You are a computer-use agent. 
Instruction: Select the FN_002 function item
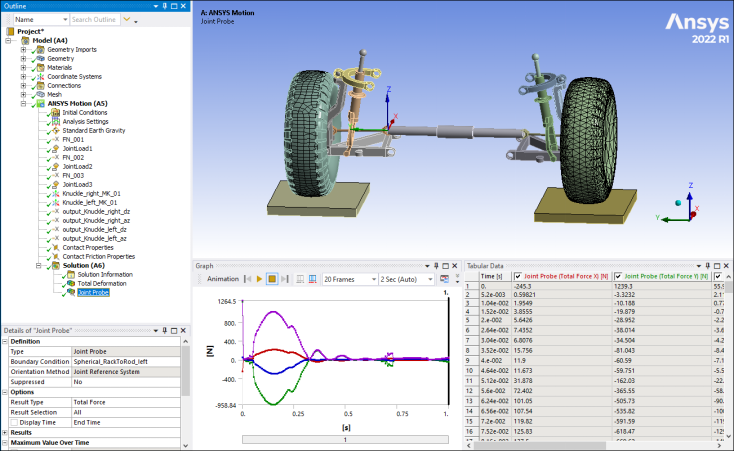73,158
